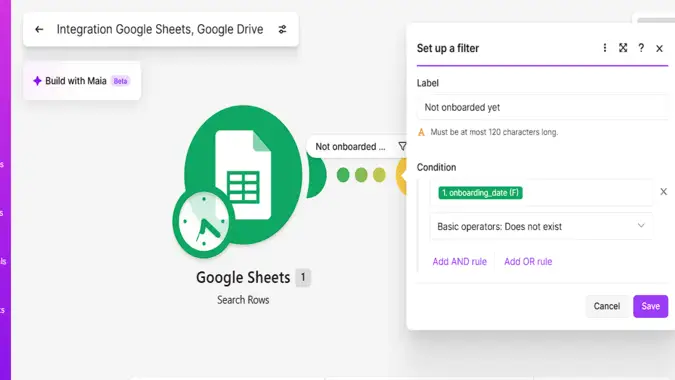675x380 pixels.
Task: Open scenario settings sliders icon
Action: tap(282, 29)
